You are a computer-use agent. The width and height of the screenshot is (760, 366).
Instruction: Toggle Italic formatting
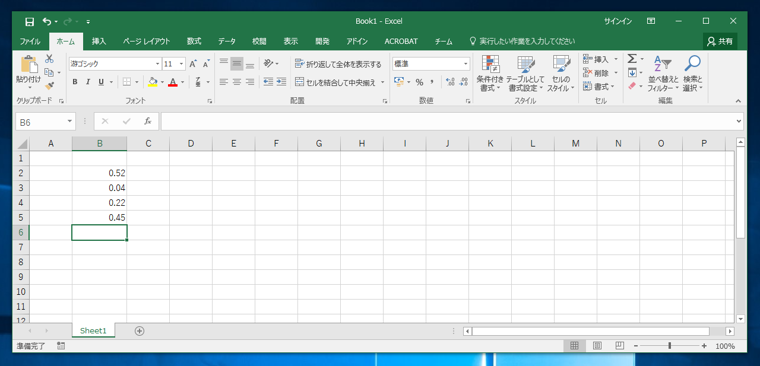tap(88, 82)
